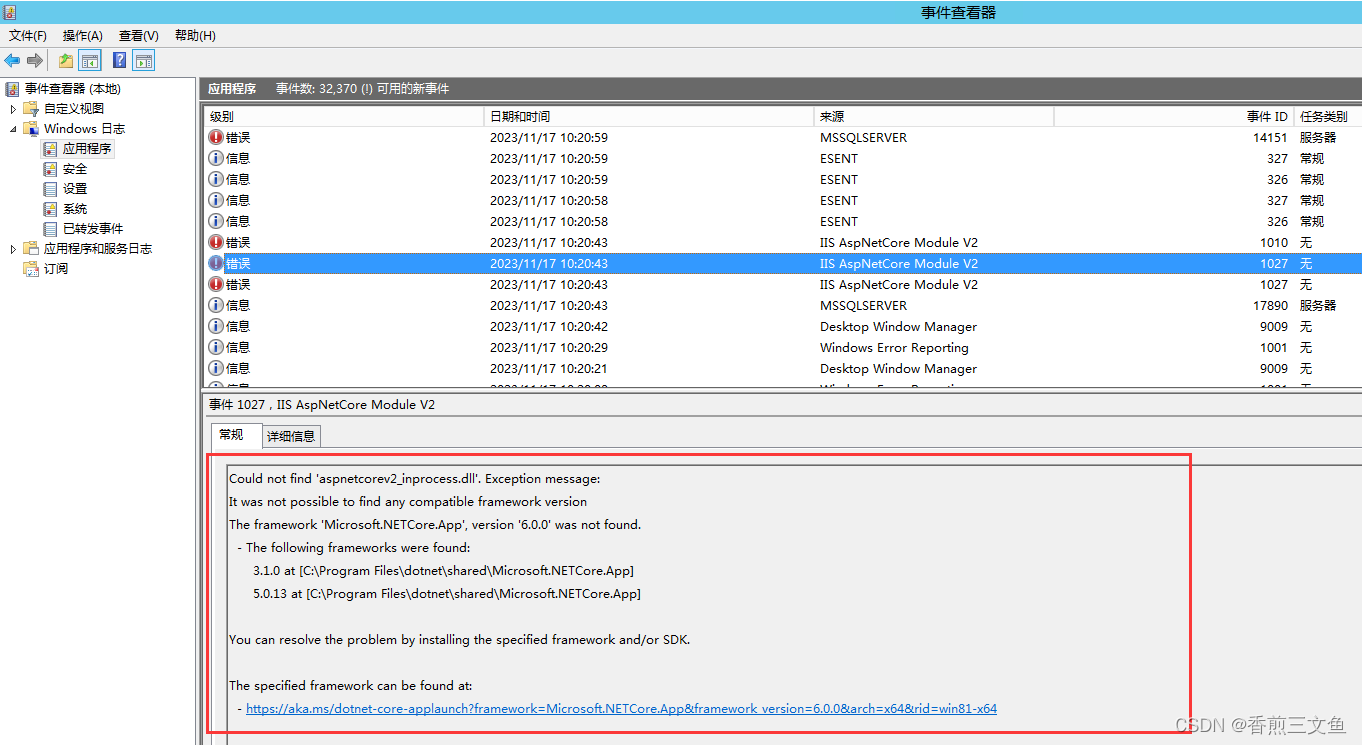Screen dimensions: 1362x745
Task: Expand the 应用程序和服务日志 node arrow
Action: pos(13,249)
